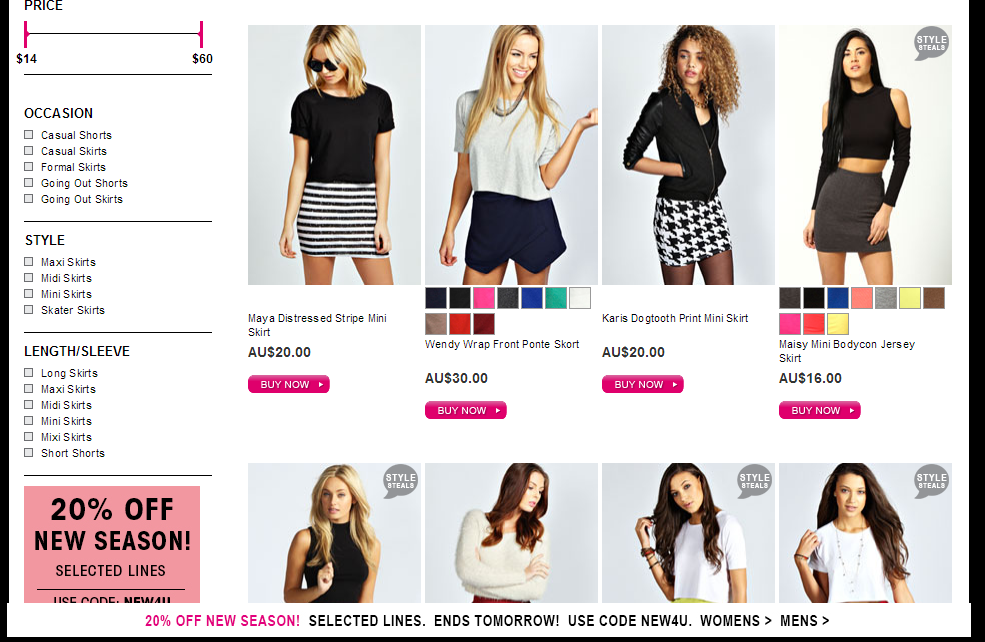Viewport: 985px width, 642px height.
Task: Click Style Steals badge on blonde model photo
Action: [400, 482]
